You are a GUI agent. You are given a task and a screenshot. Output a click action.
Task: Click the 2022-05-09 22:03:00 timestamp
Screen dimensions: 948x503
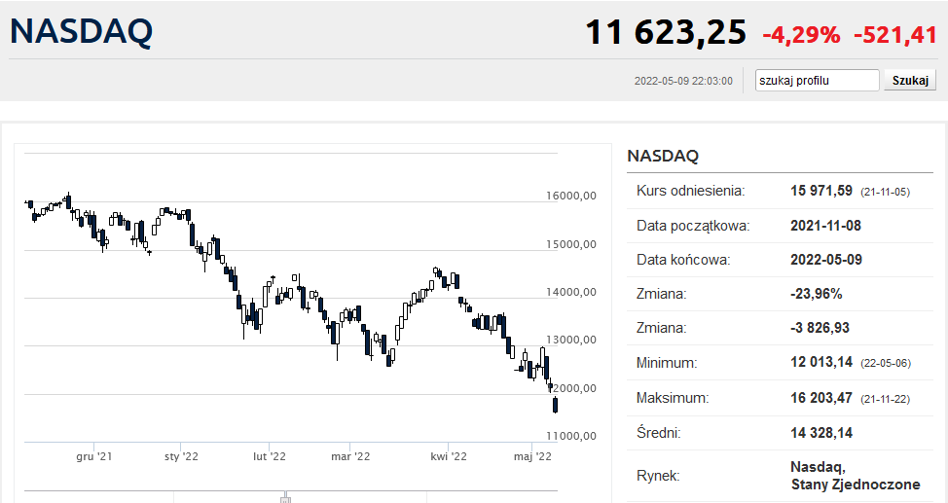pos(683,81)
